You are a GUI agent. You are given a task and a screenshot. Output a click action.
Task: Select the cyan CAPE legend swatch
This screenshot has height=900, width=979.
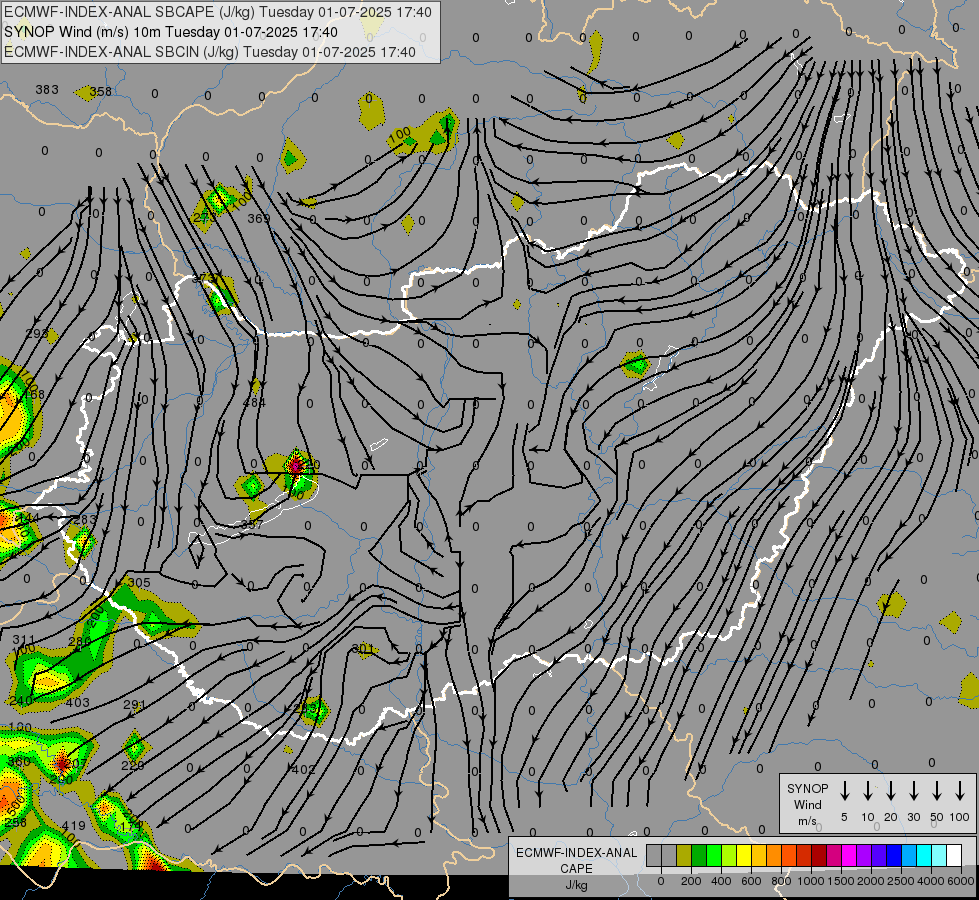[925, 855]
